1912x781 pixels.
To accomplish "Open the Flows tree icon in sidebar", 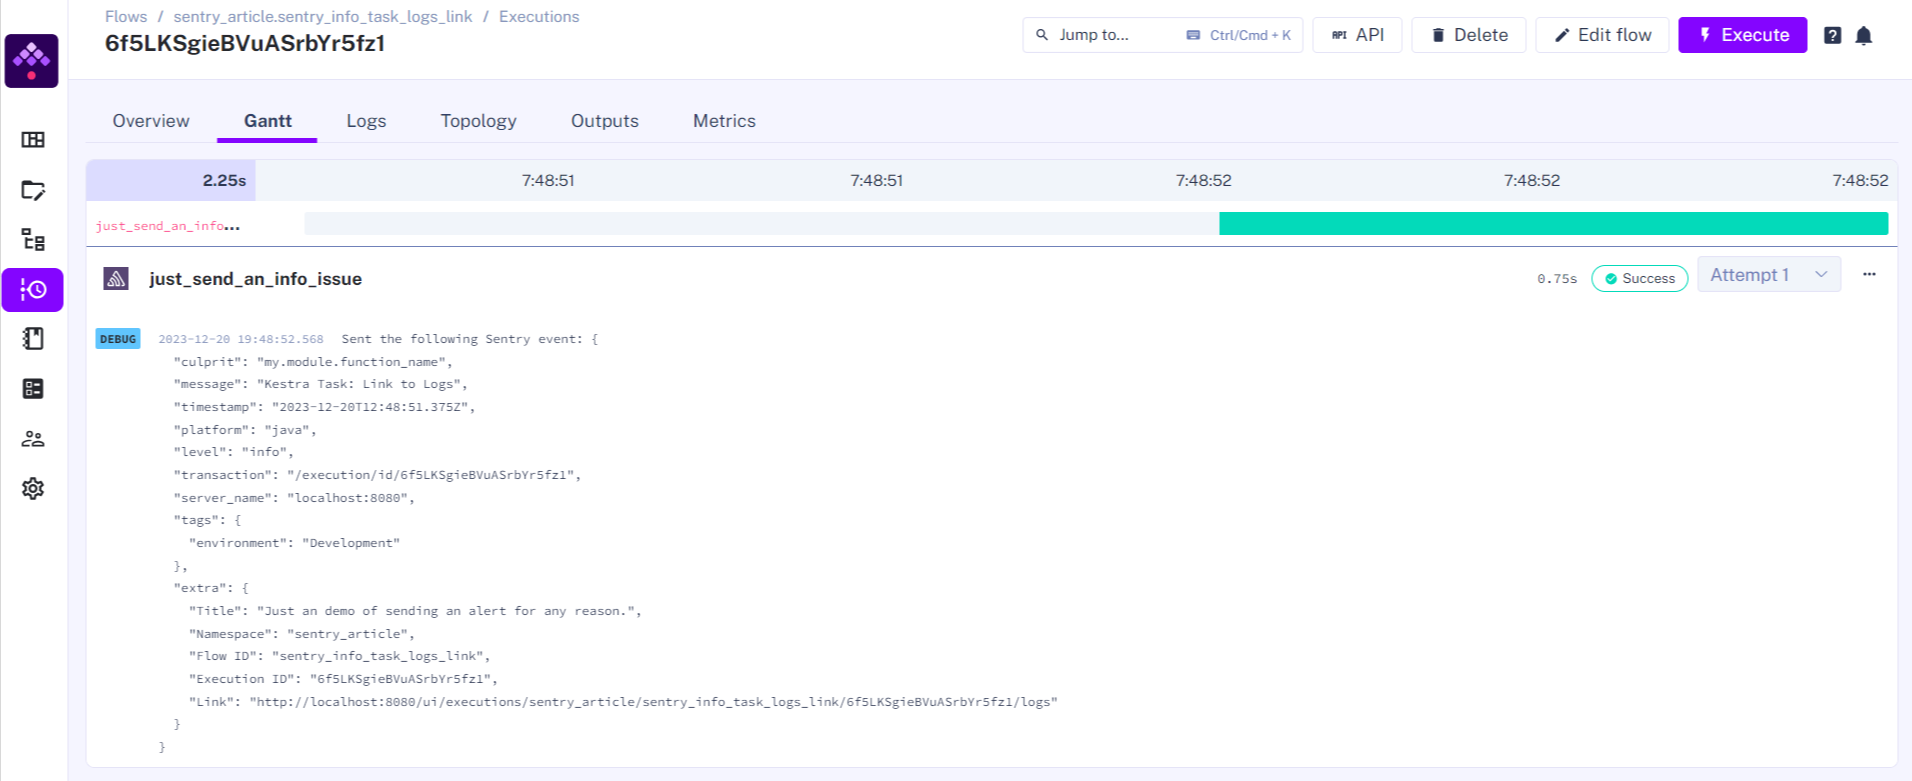I will (33, 240).
